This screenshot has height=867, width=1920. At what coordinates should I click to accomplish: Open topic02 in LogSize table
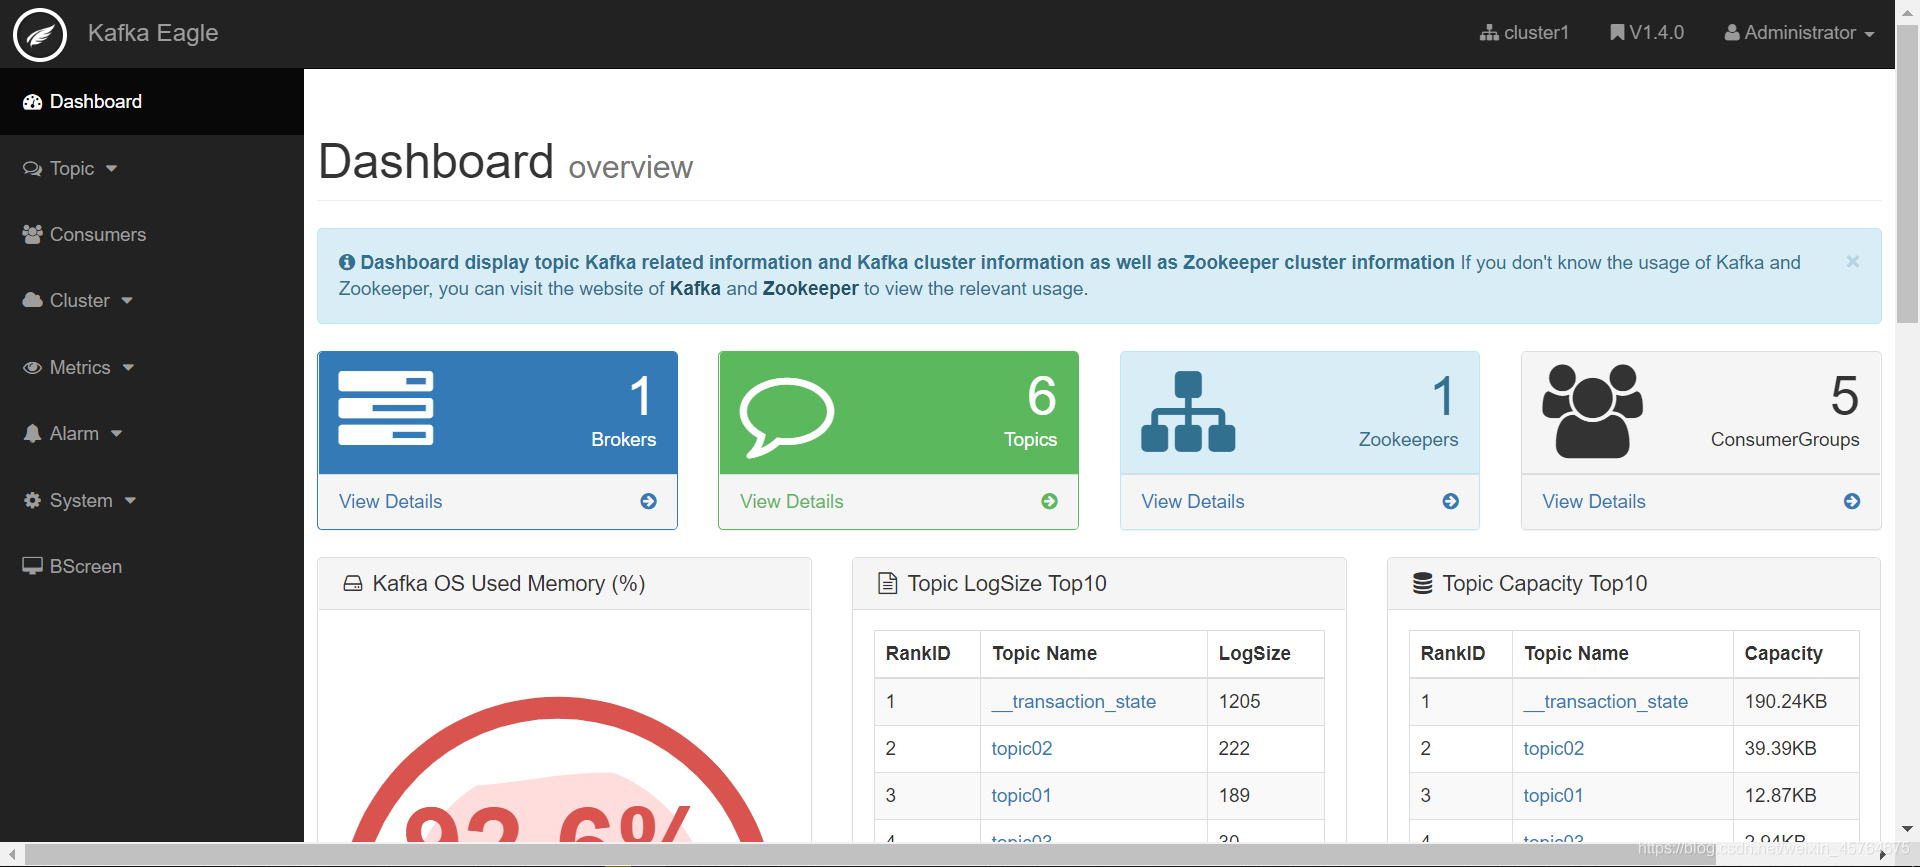coord(1022,749)
